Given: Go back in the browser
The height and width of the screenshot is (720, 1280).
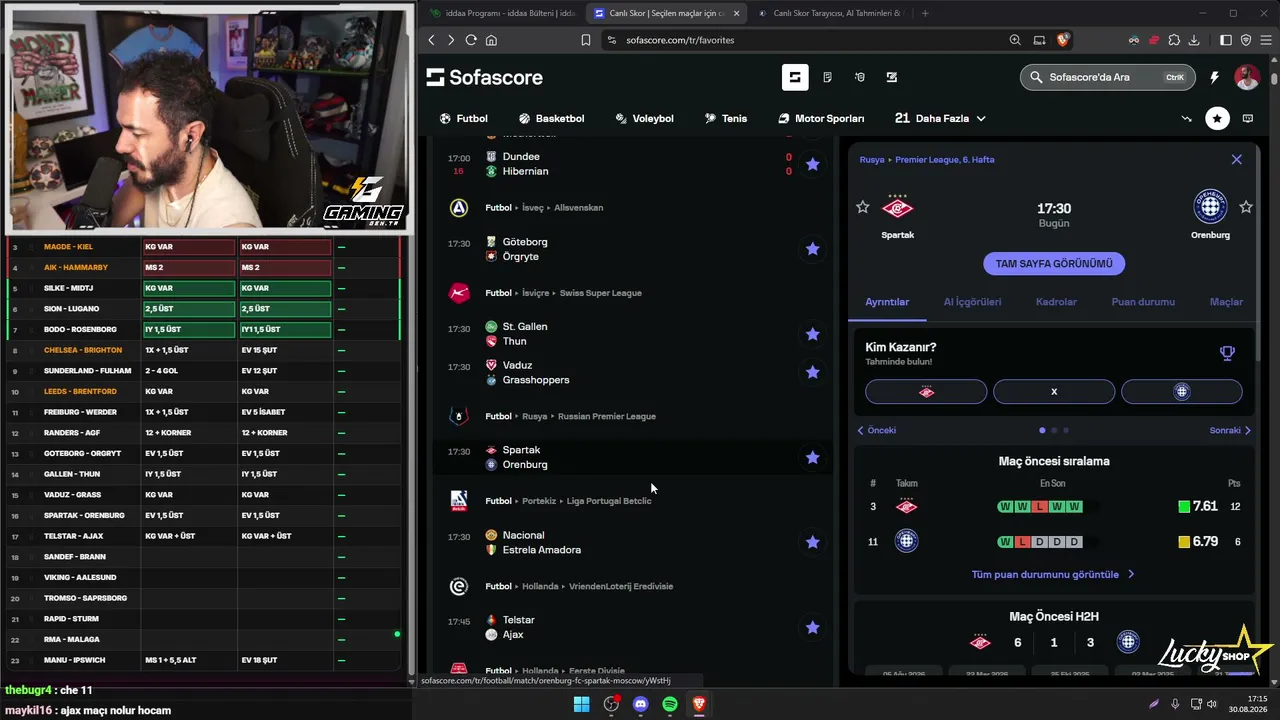Looking at the screenshot, I should [x=432, y=40].
